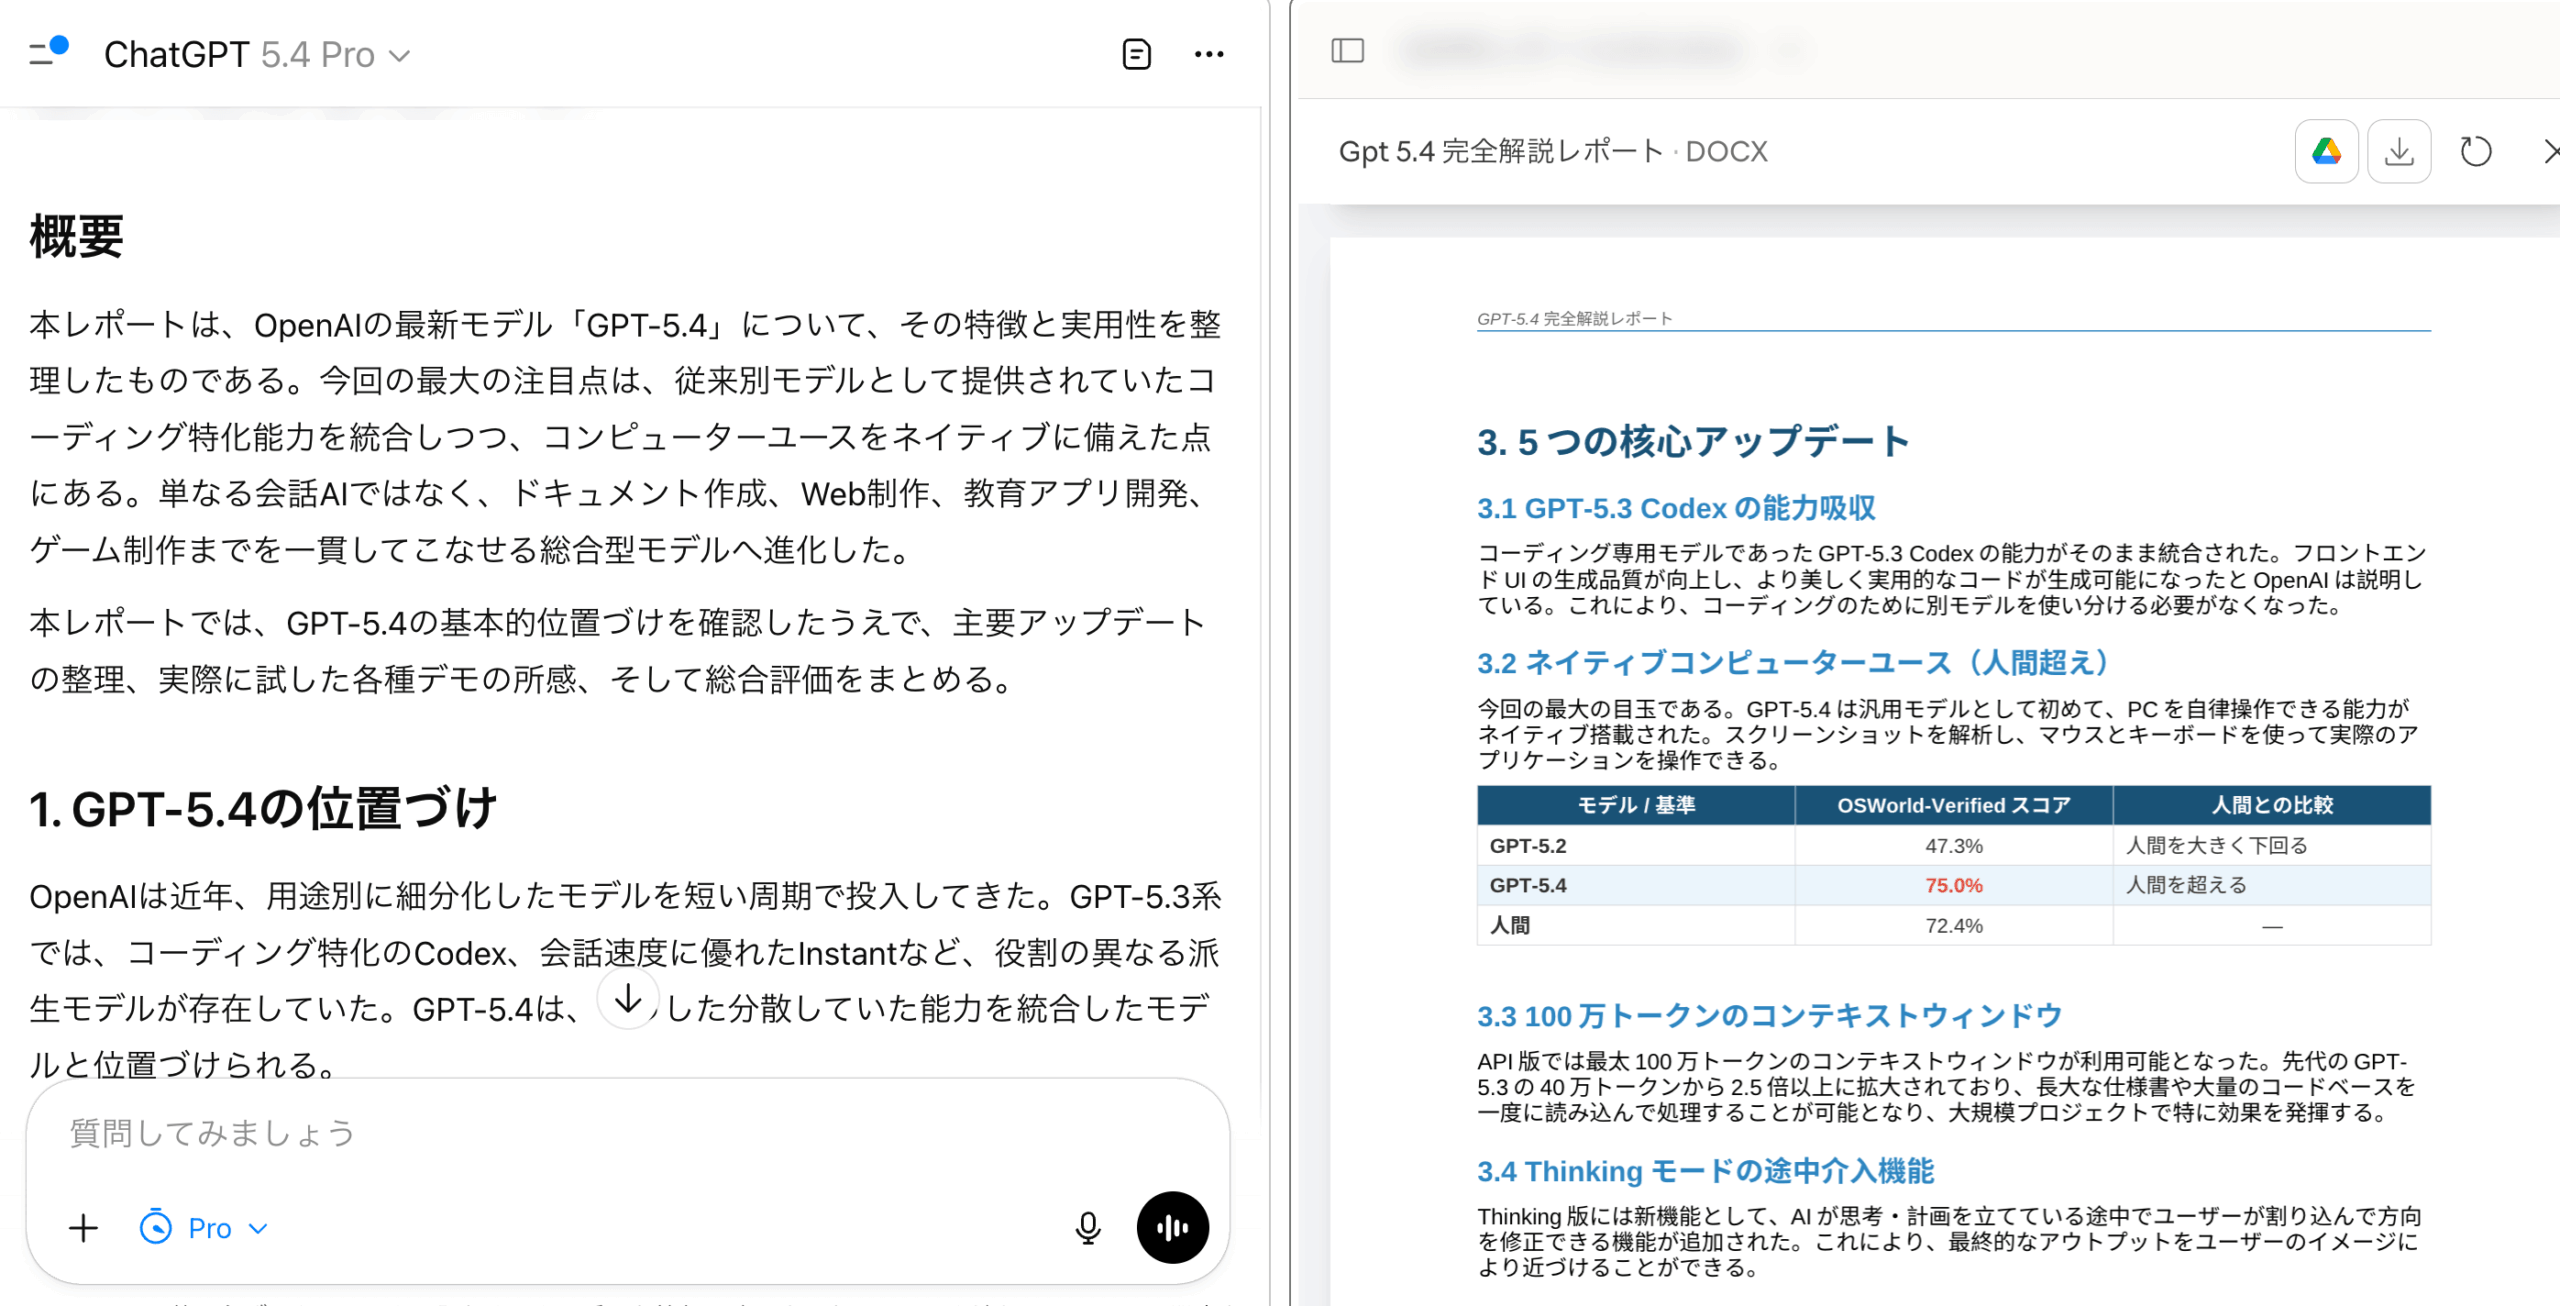
Task: Click the 3.1 GPT-5.3 Codex heading
Action: click(x=1676, y=508)
